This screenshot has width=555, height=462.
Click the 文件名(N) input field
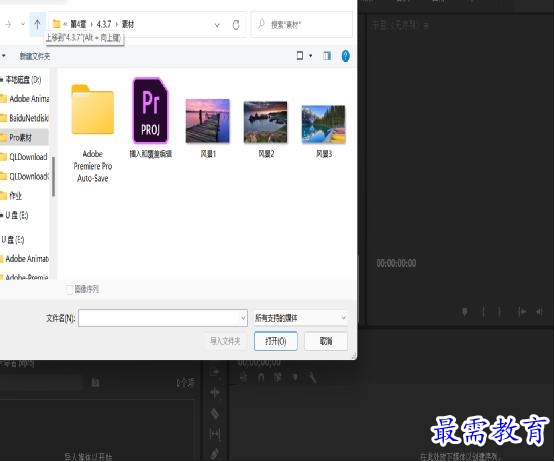pos(162,318)
